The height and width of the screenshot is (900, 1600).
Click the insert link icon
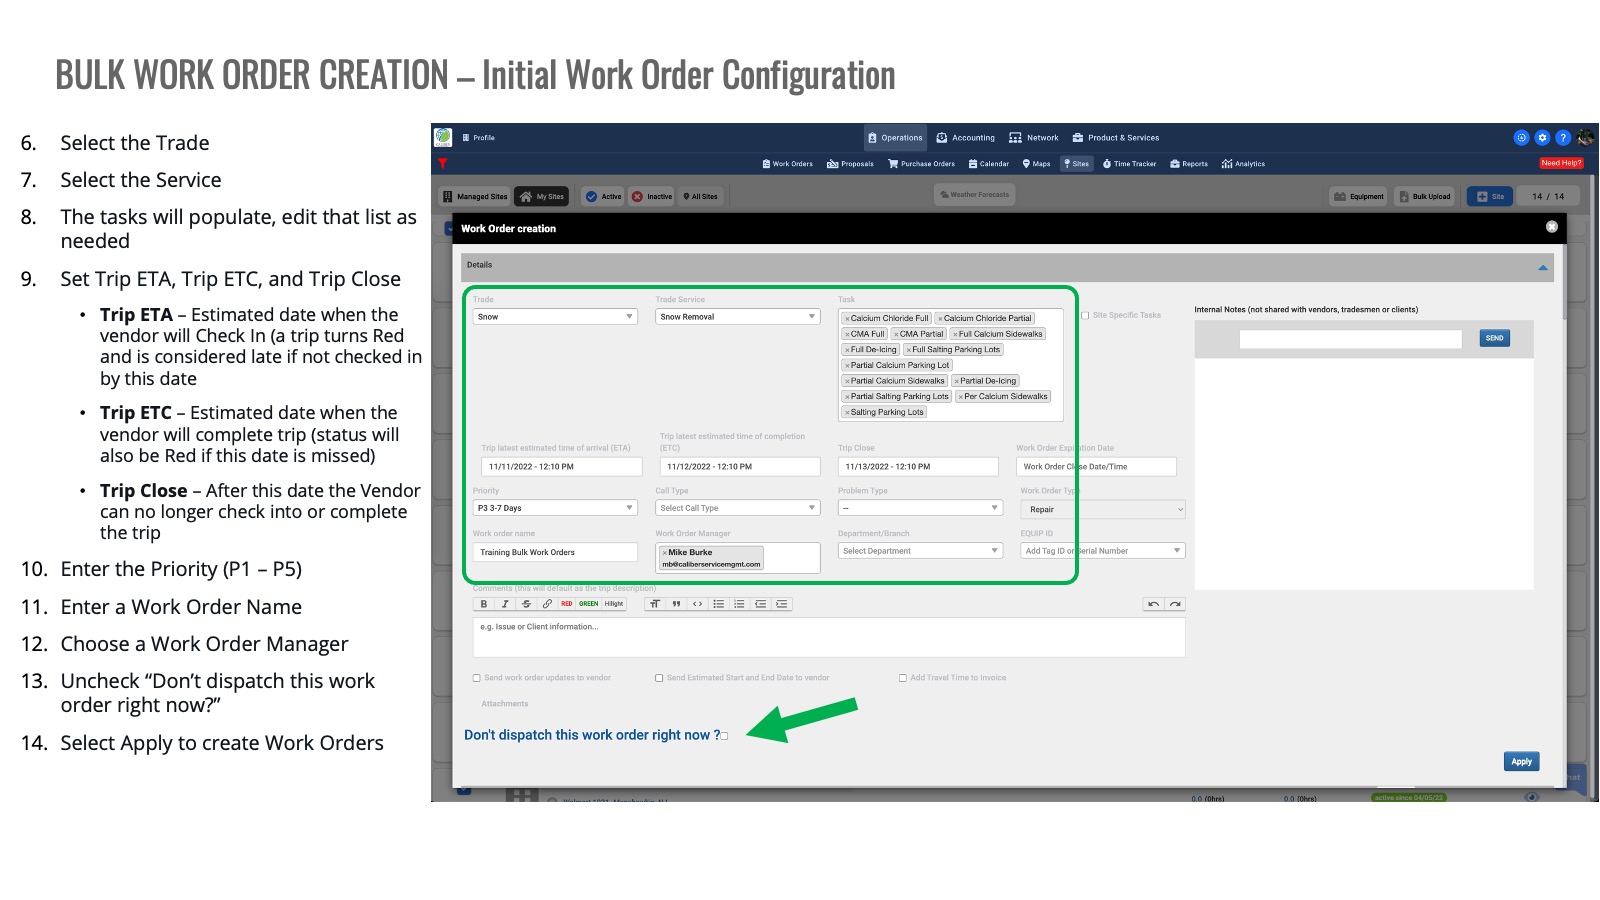click(547, 604)
